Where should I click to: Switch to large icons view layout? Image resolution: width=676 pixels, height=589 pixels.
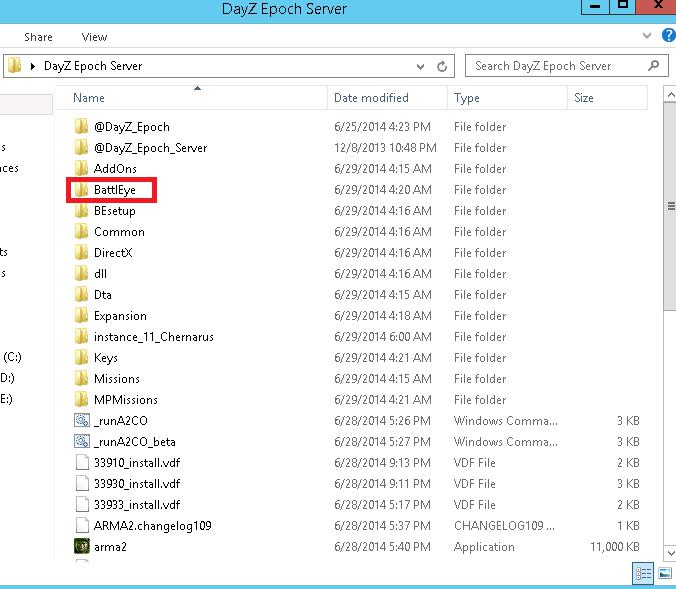point(664,574)
